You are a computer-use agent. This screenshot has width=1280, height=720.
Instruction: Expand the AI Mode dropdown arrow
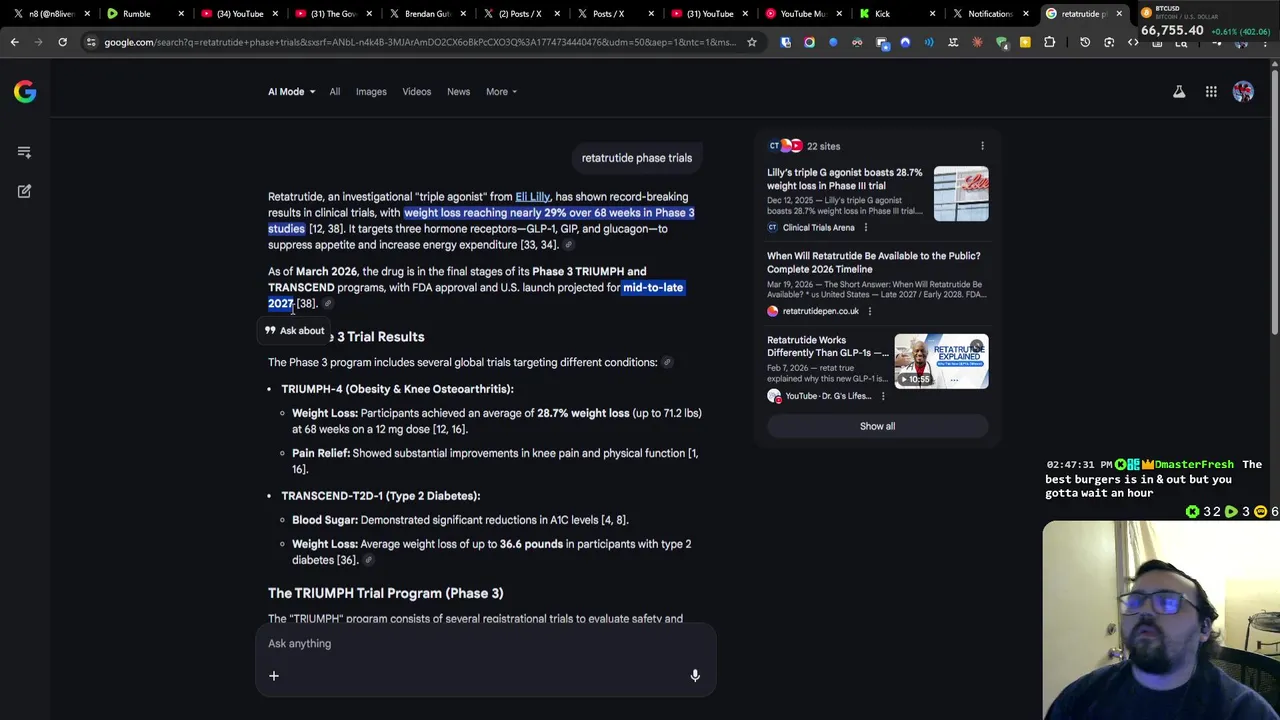tap(312, 92)
